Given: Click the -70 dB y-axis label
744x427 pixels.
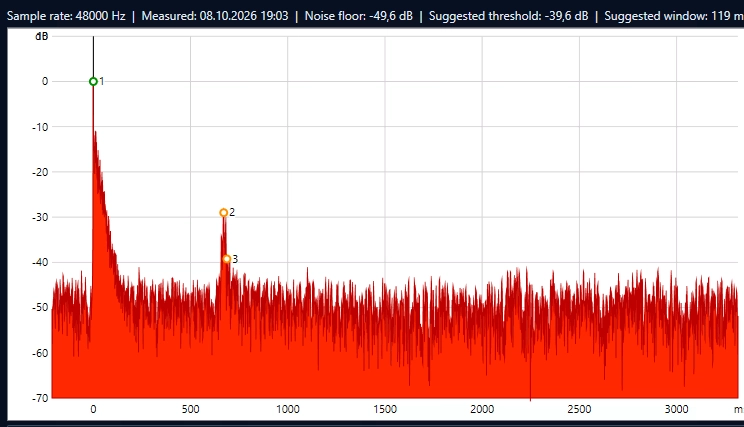Looking at the screenshot, I should (40, 398).
